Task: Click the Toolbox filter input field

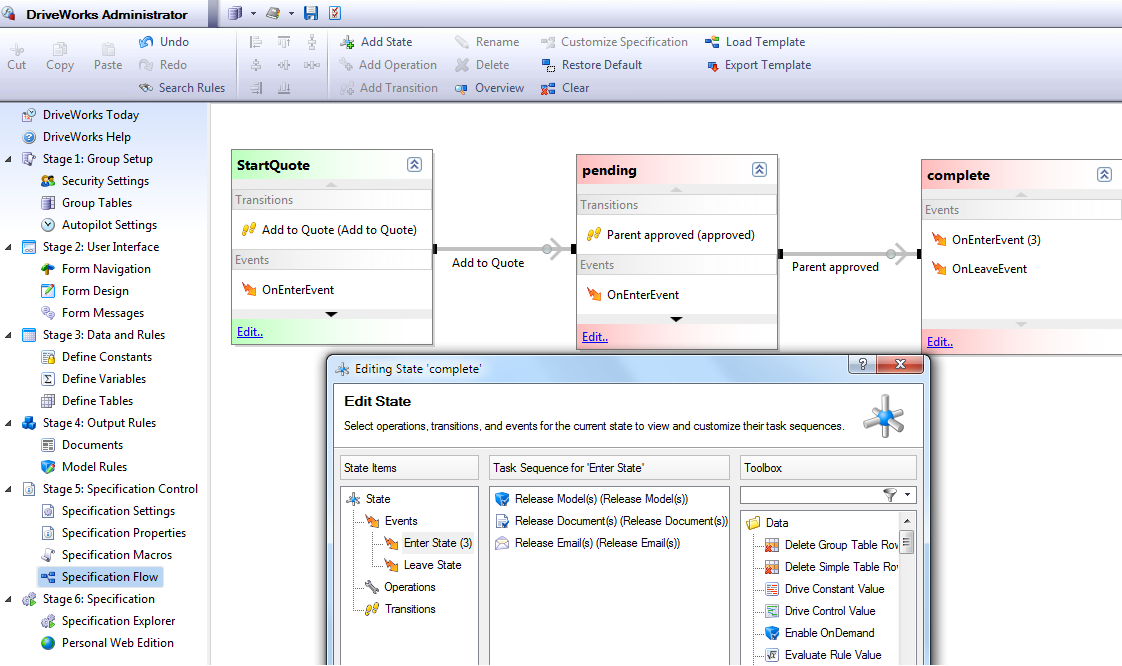Action: pos(811,495)
